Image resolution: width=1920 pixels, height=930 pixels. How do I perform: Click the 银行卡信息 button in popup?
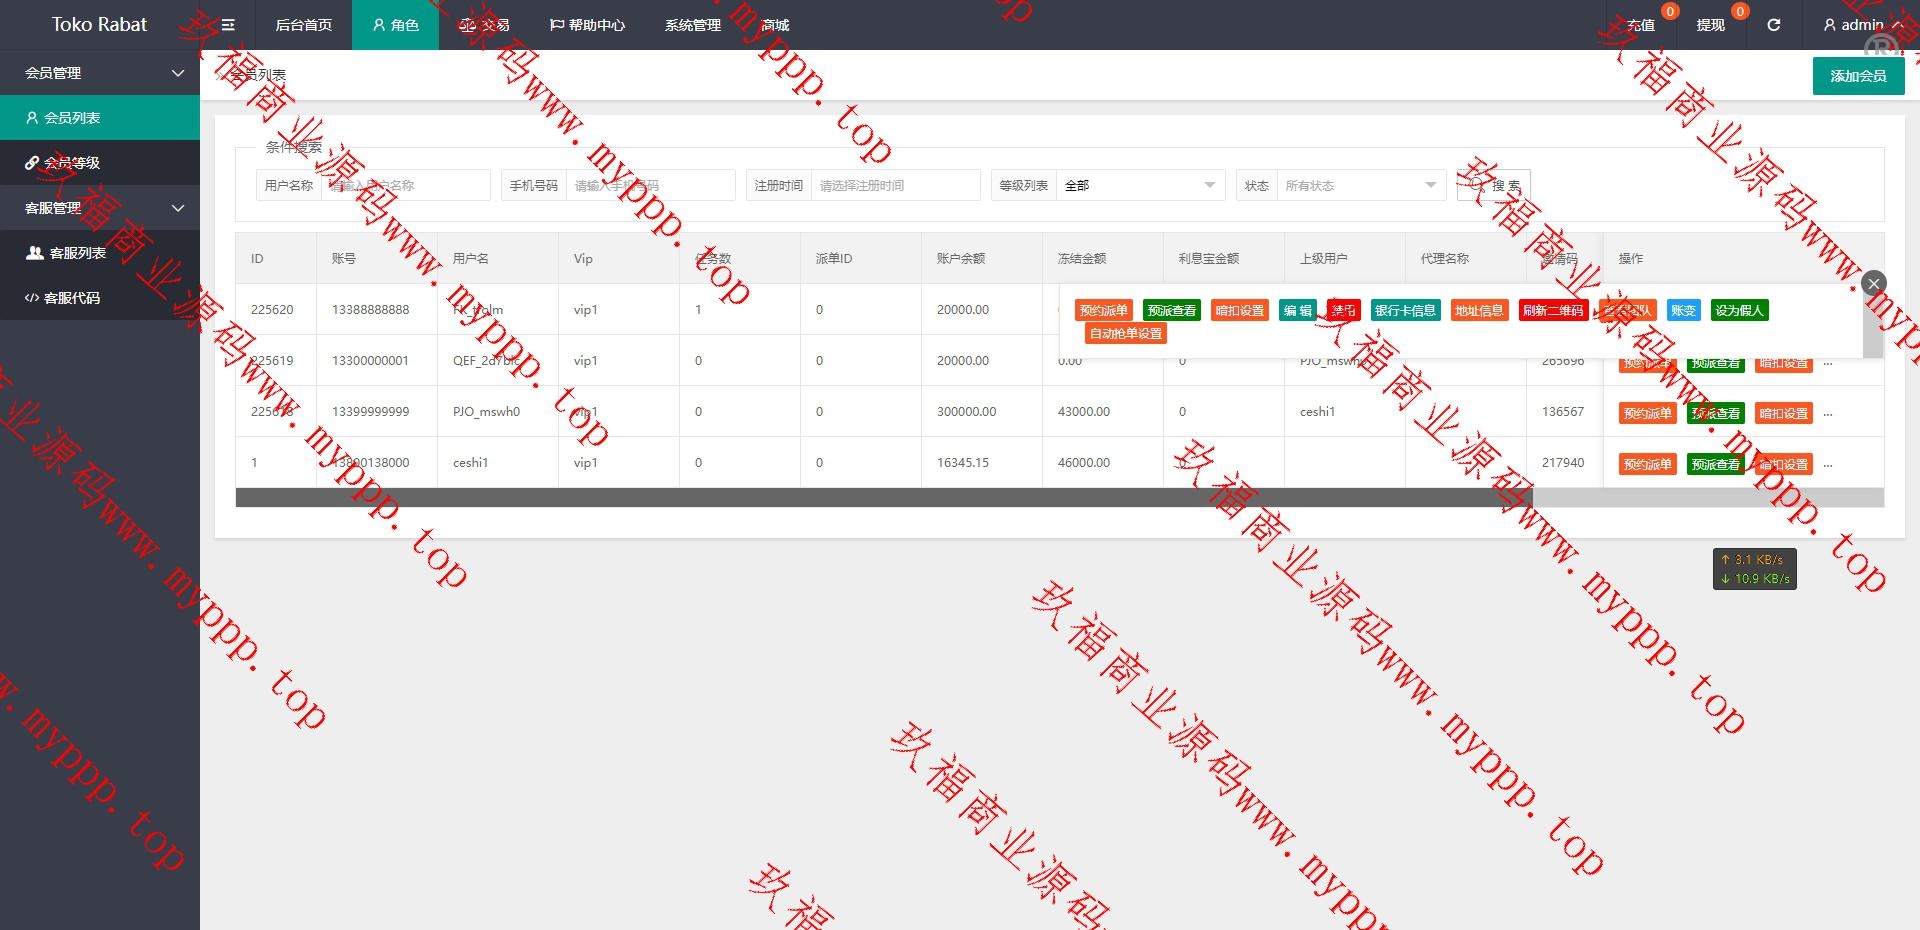pyautogui.click(x=1404, y=311)
